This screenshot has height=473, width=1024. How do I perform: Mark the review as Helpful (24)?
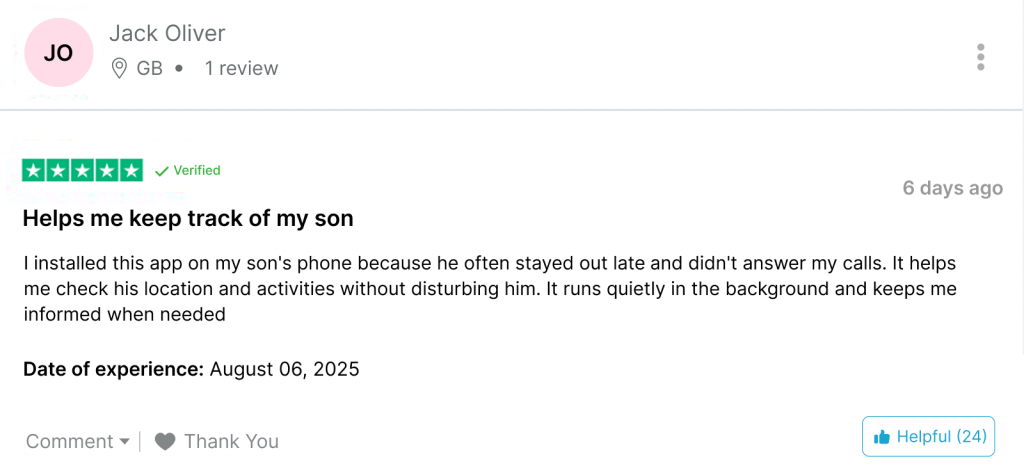click(x=928, y=436)
